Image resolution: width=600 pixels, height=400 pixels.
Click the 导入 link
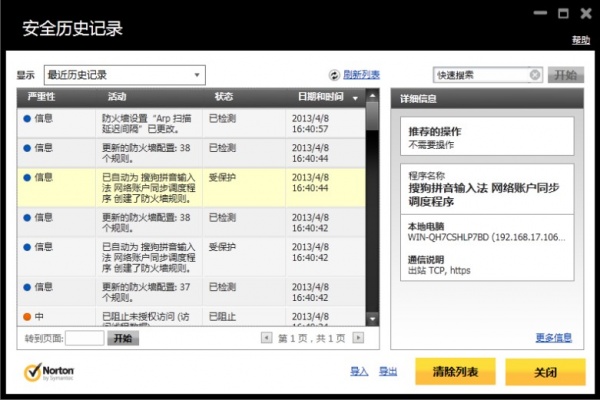(359, 371)
